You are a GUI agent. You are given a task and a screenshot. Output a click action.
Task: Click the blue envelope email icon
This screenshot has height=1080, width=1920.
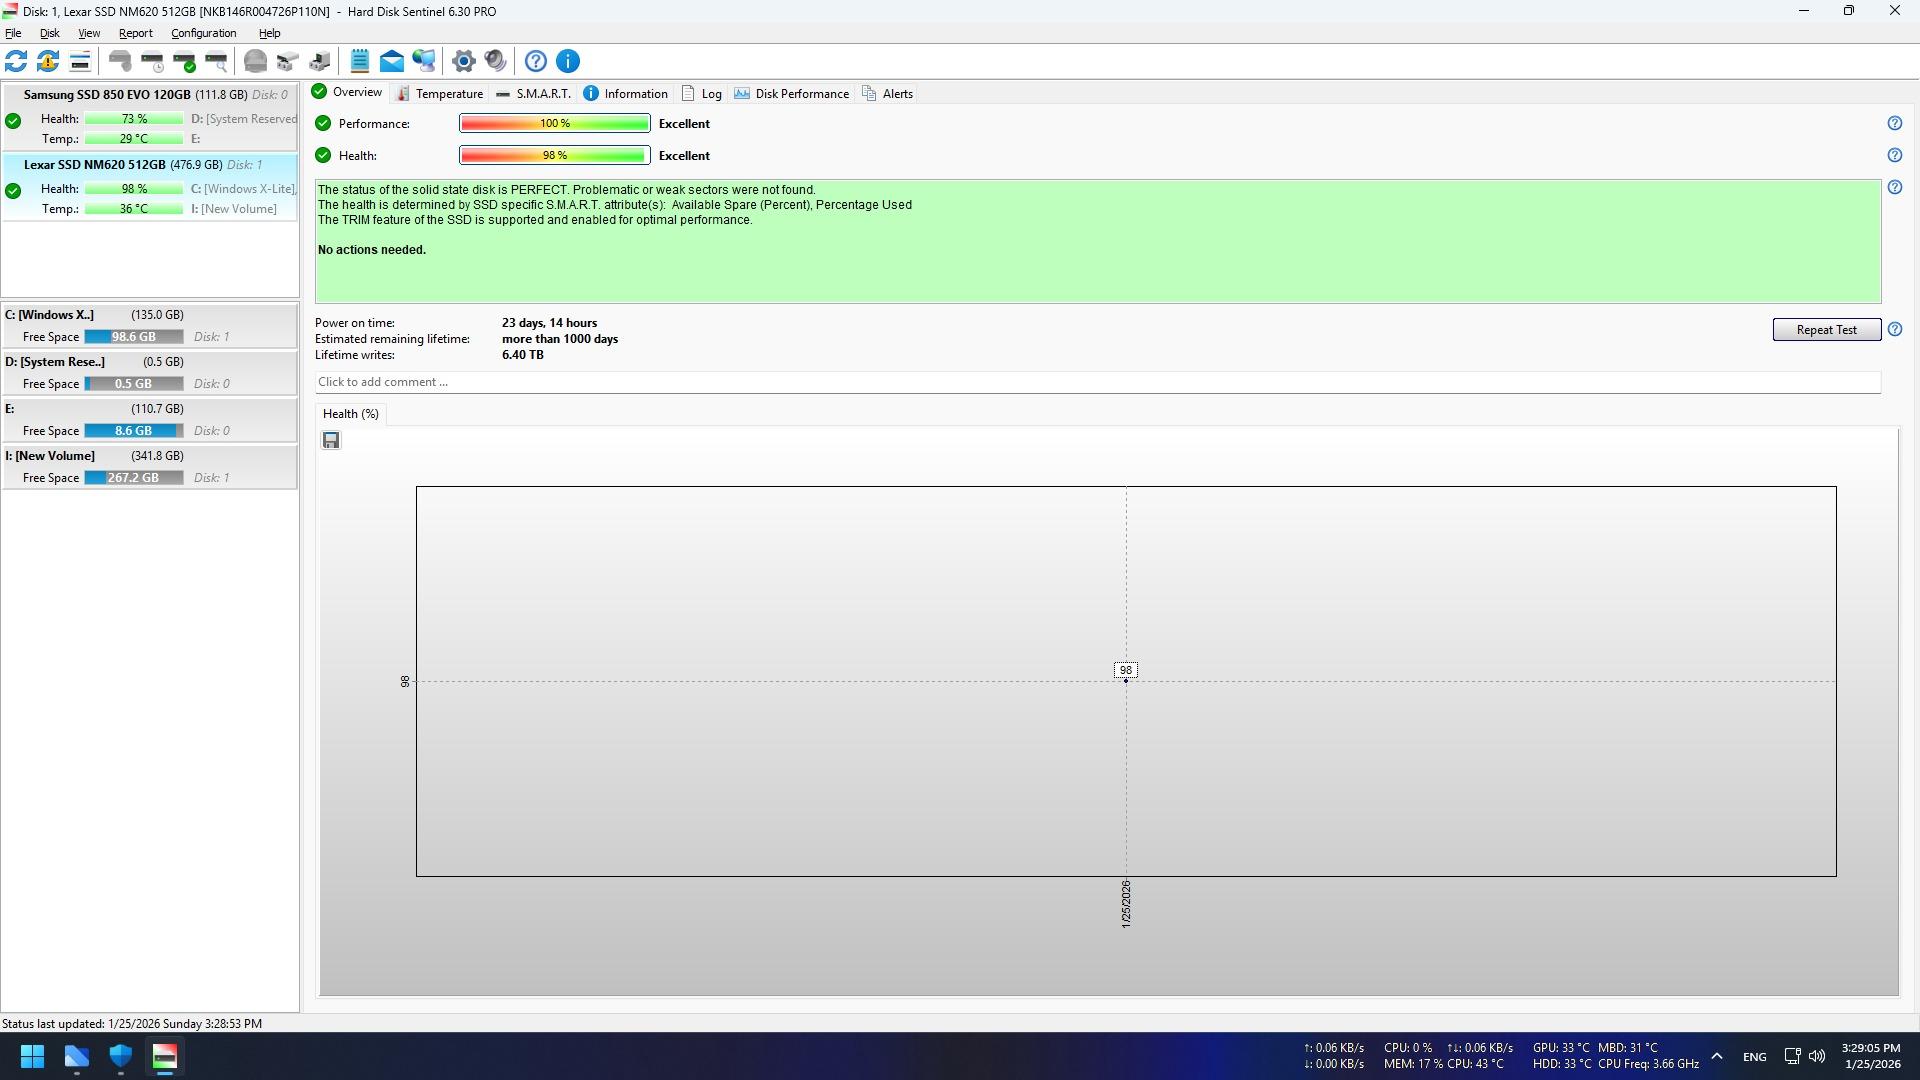(392, 61)
